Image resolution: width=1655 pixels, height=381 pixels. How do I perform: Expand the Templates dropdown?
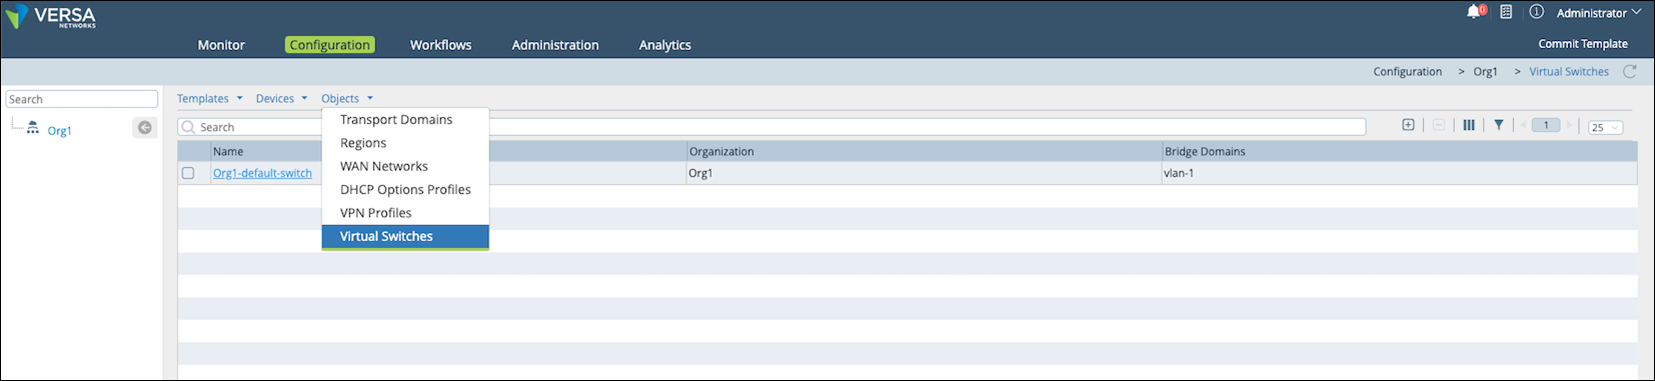pos(210,98)
